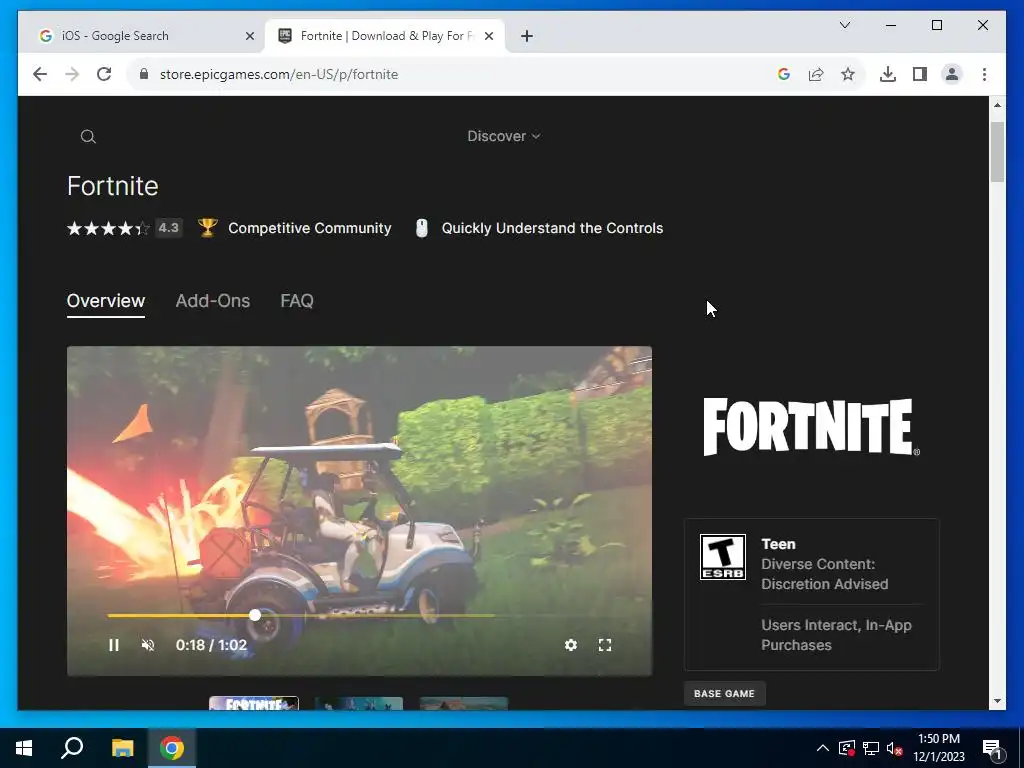Show hidden system tray icons

[x=823, y=748]
